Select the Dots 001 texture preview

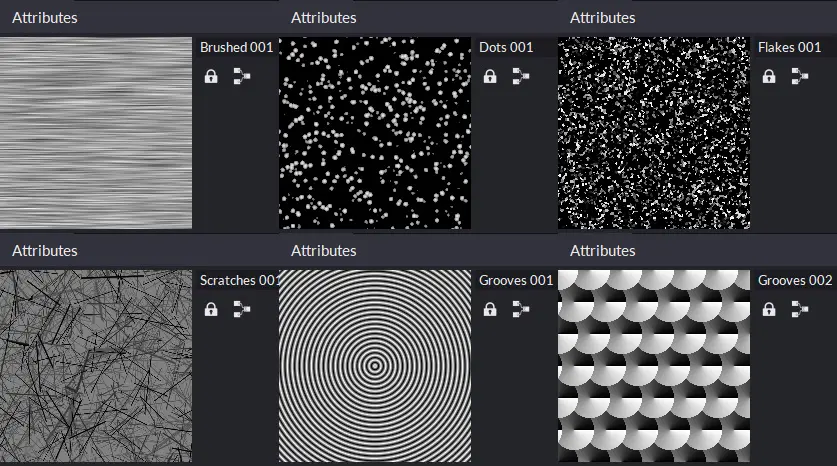pyautogui.click(x=375, y=133)
